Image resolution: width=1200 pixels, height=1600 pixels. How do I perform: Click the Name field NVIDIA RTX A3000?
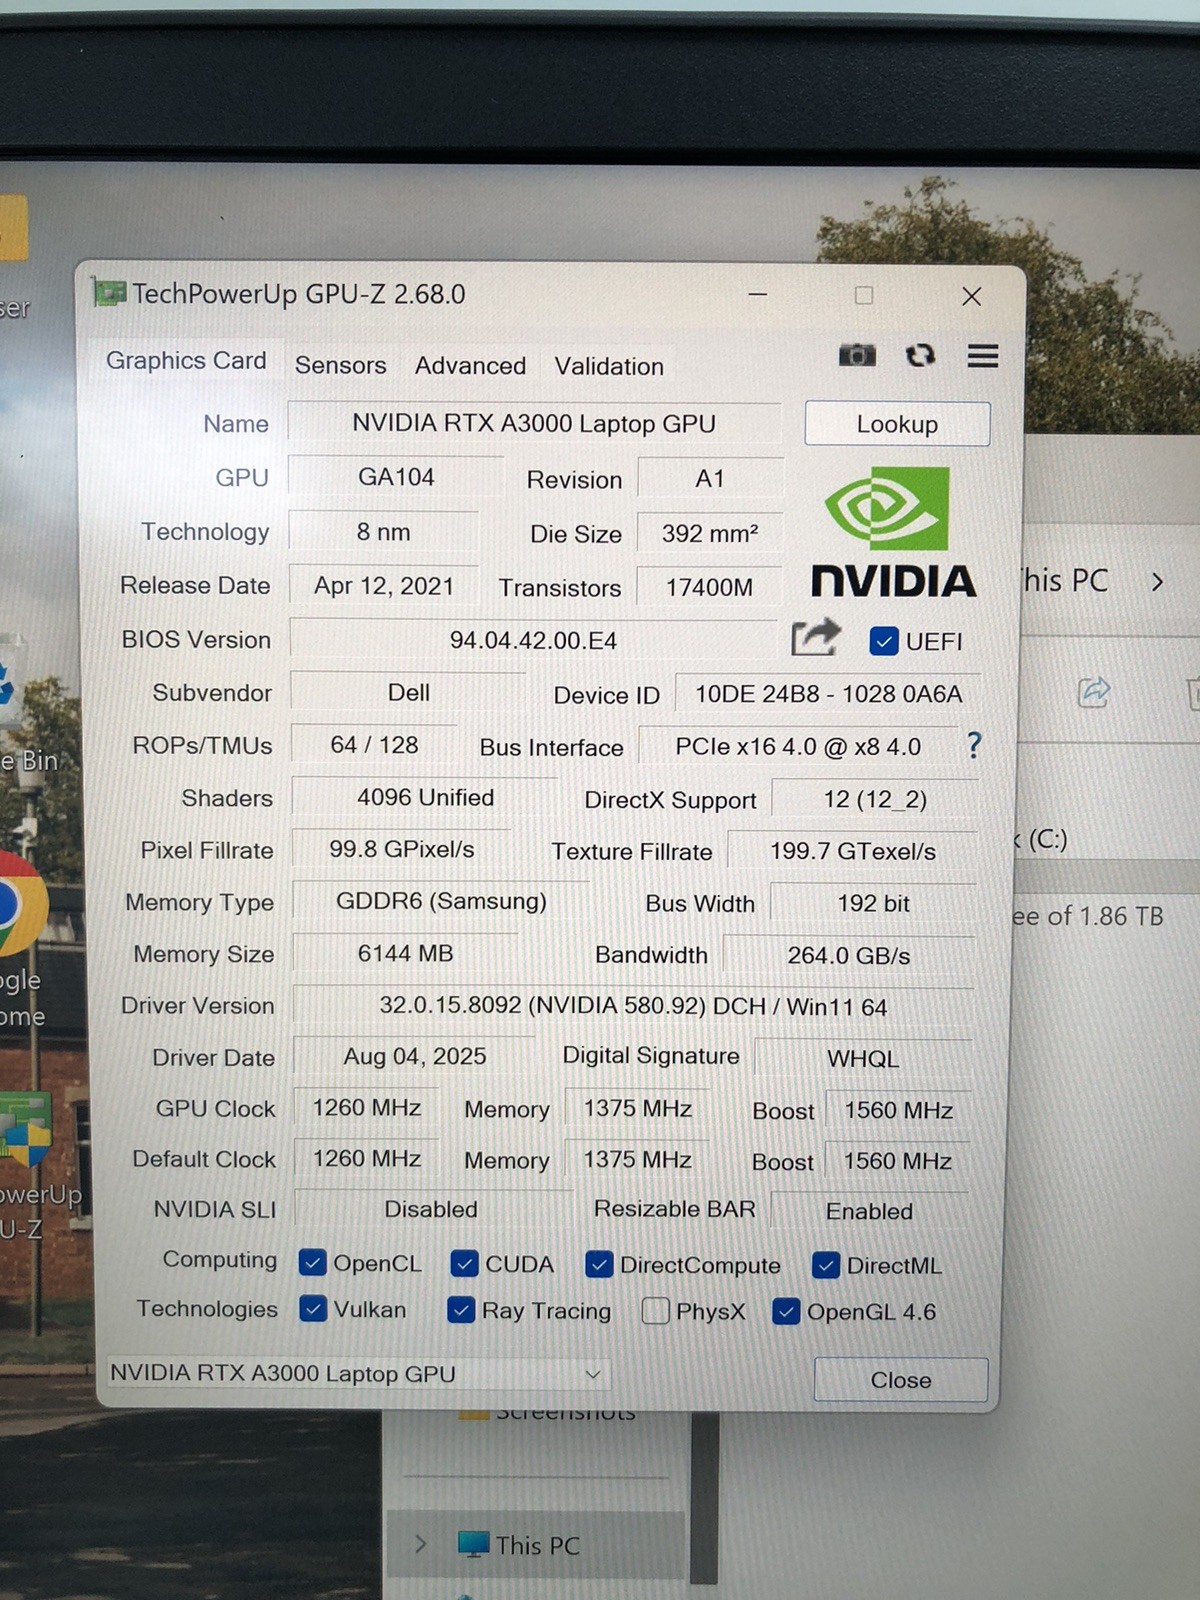[534, 423]
